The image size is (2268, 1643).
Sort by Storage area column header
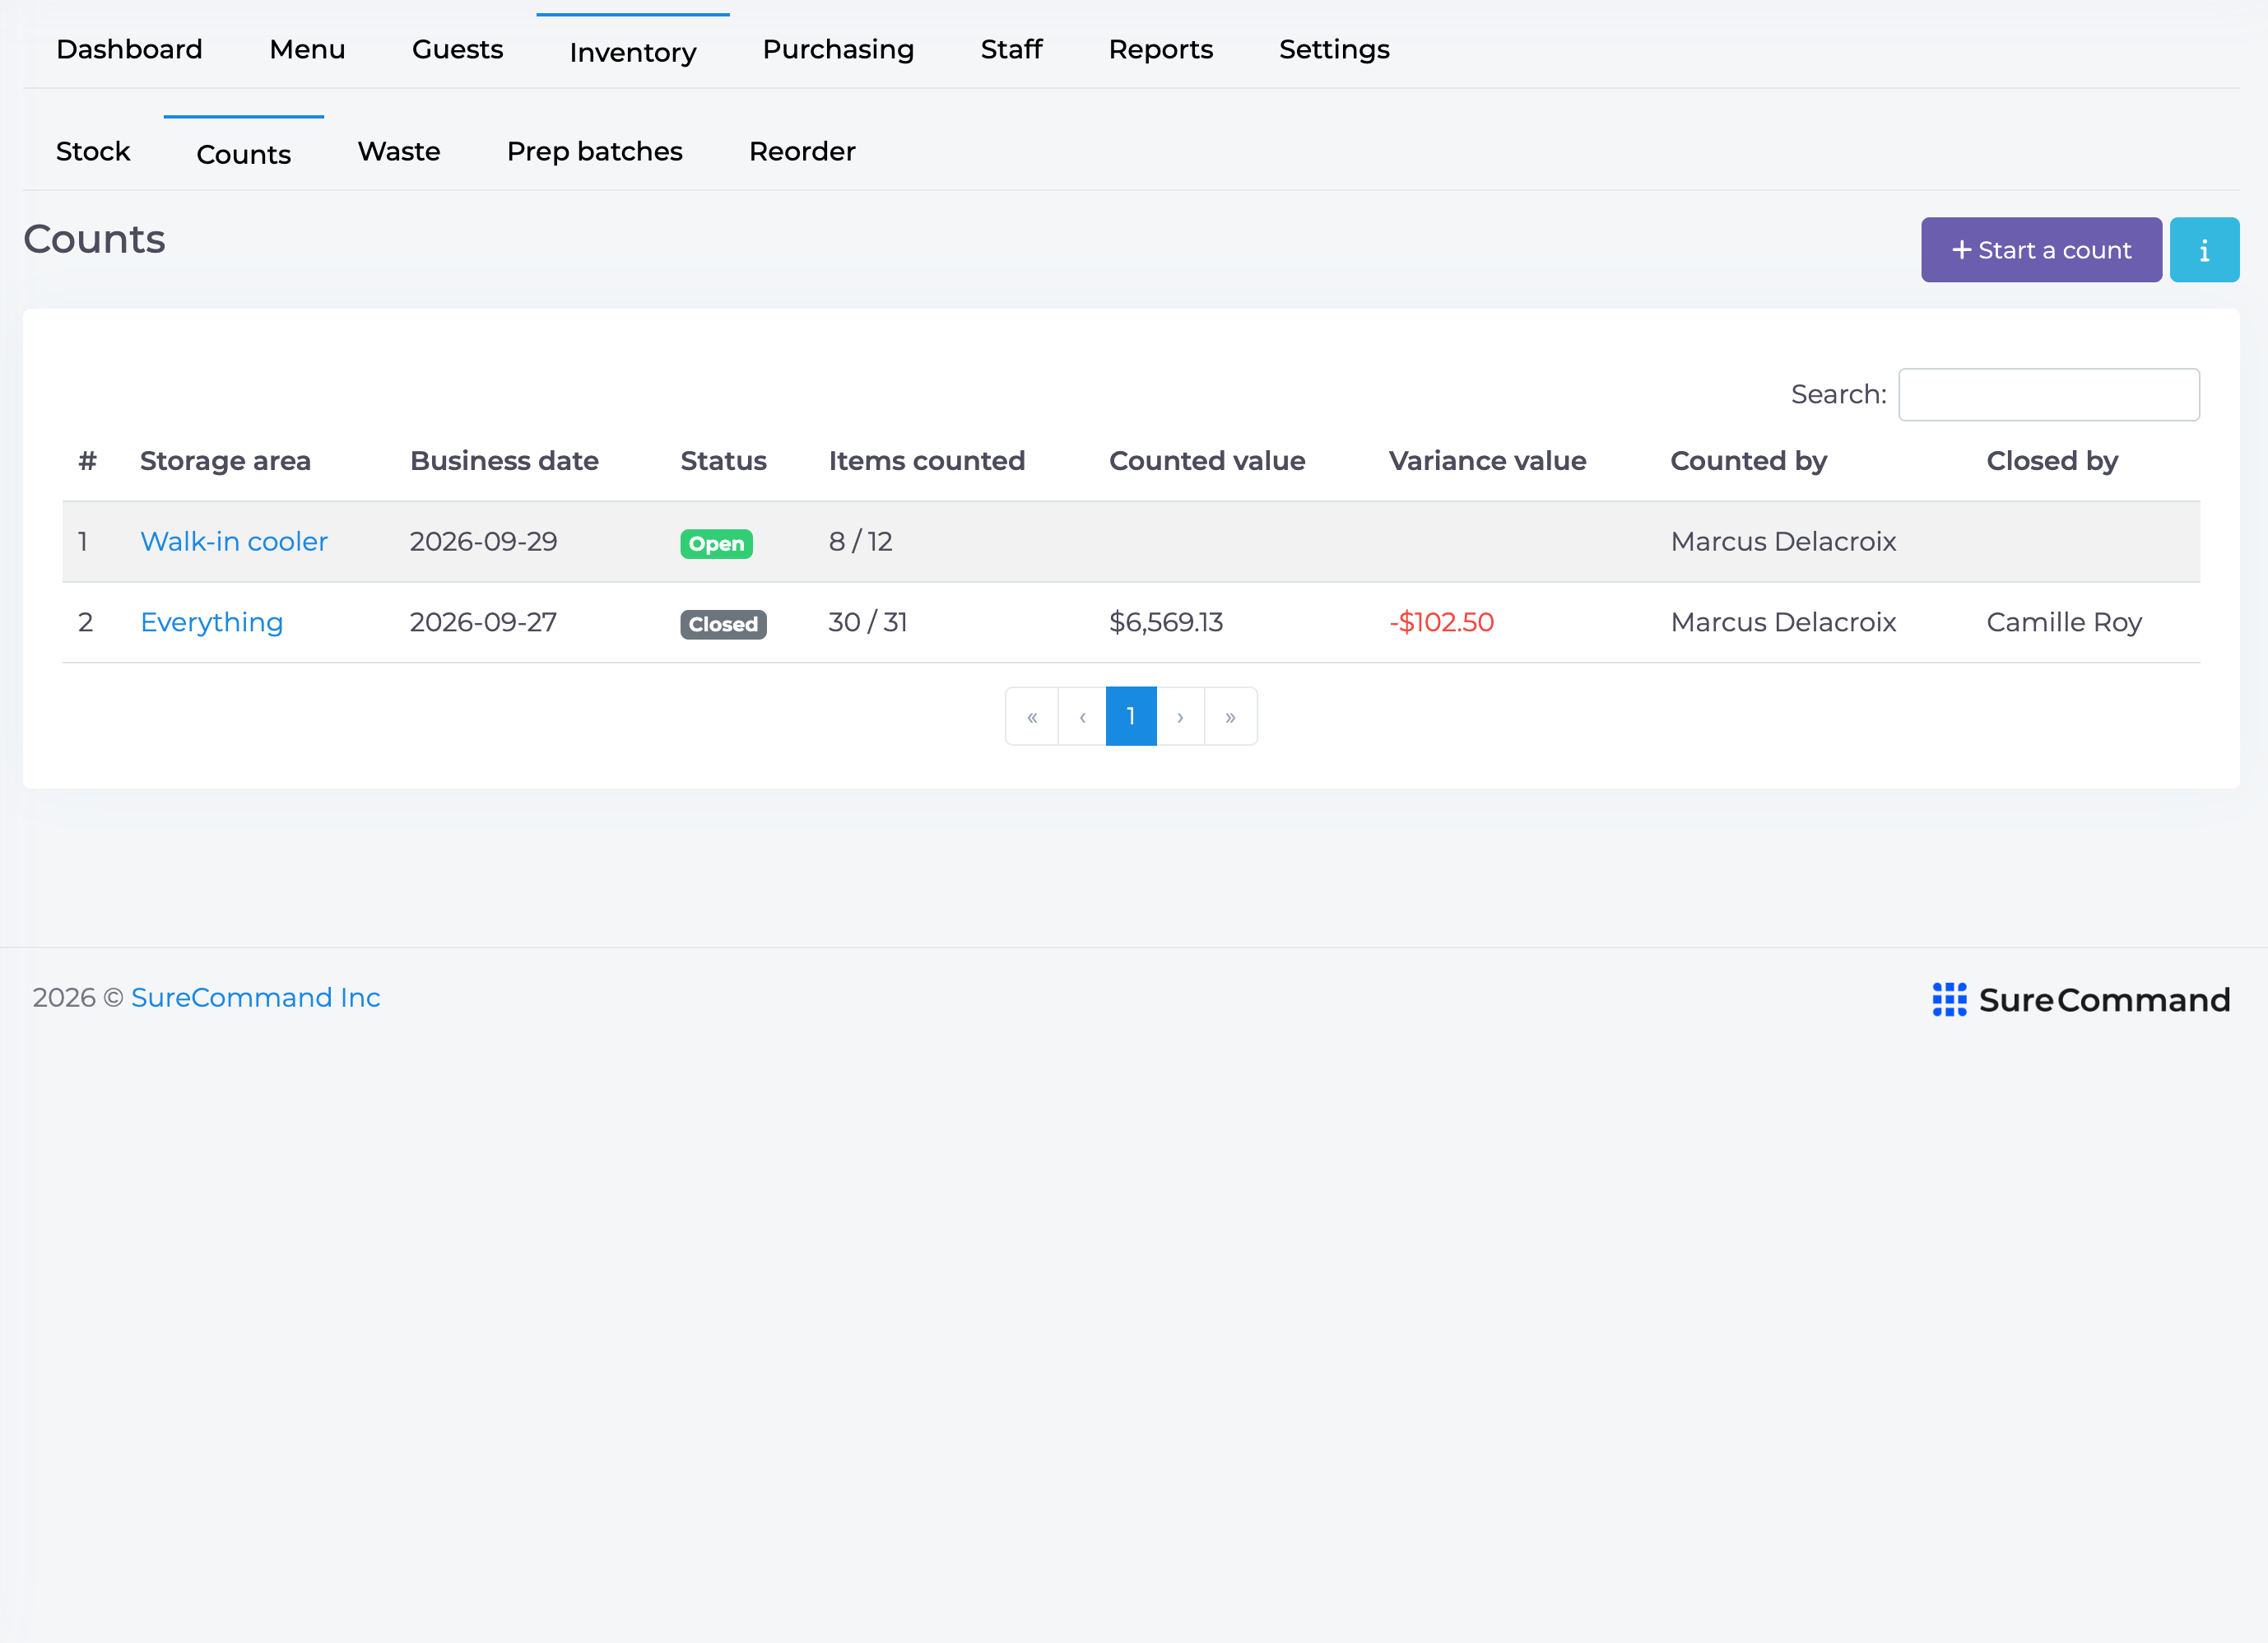(x=225, y=460)
